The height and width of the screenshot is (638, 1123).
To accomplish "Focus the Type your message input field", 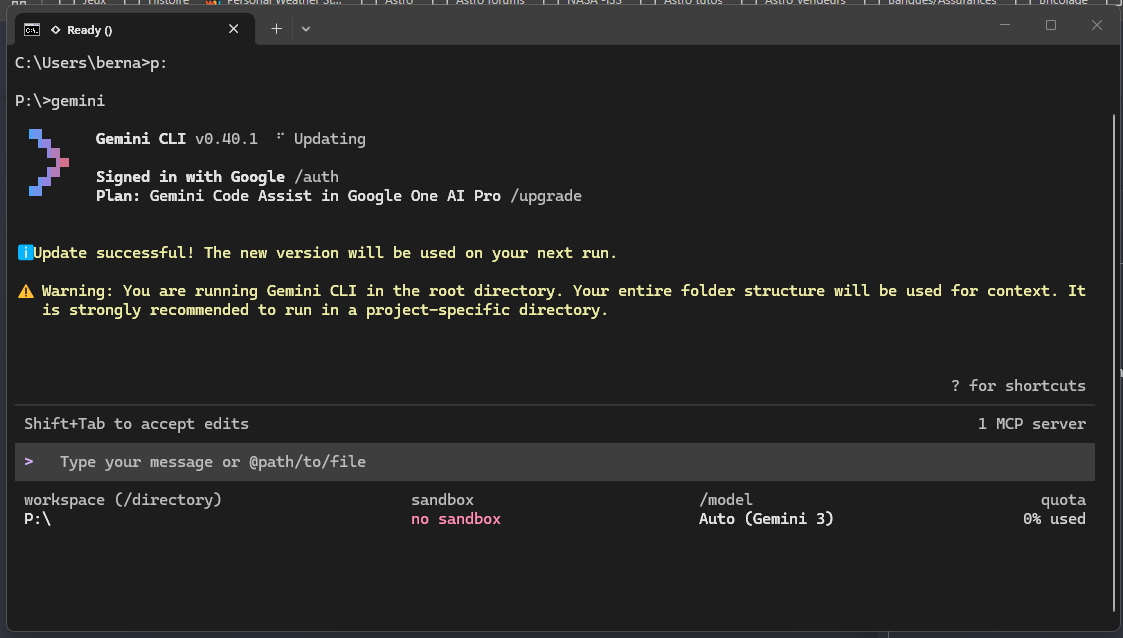I will click(x=554, y=462).
